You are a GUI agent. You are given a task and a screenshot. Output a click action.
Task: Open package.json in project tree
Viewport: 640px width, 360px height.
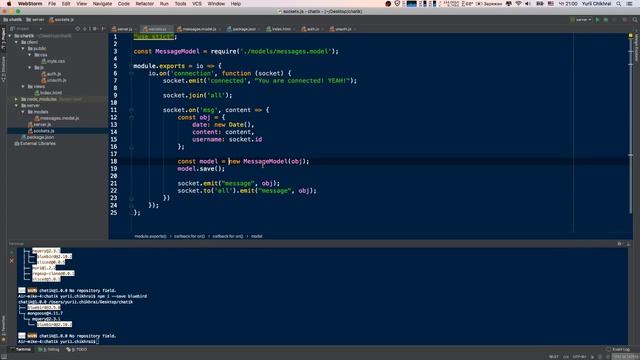coord(38,137)
